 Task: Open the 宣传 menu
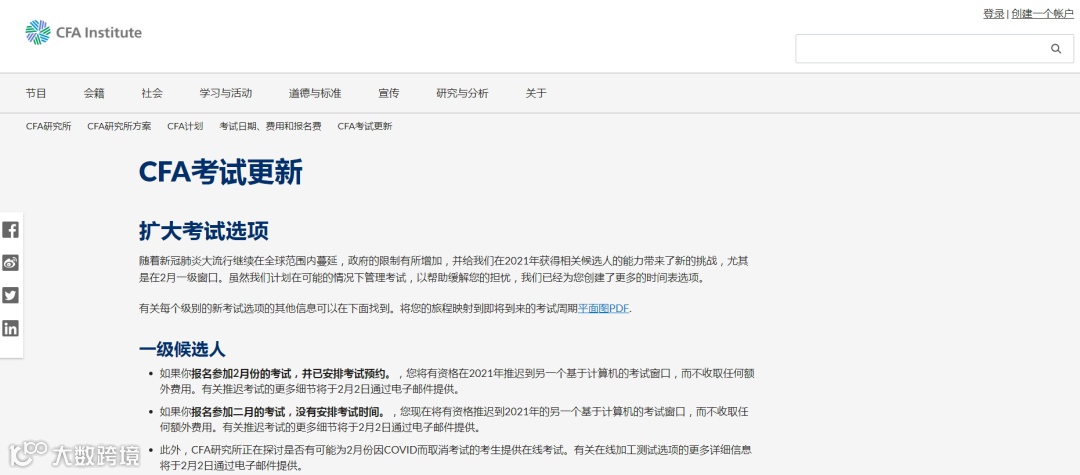[x=388, y=93]
